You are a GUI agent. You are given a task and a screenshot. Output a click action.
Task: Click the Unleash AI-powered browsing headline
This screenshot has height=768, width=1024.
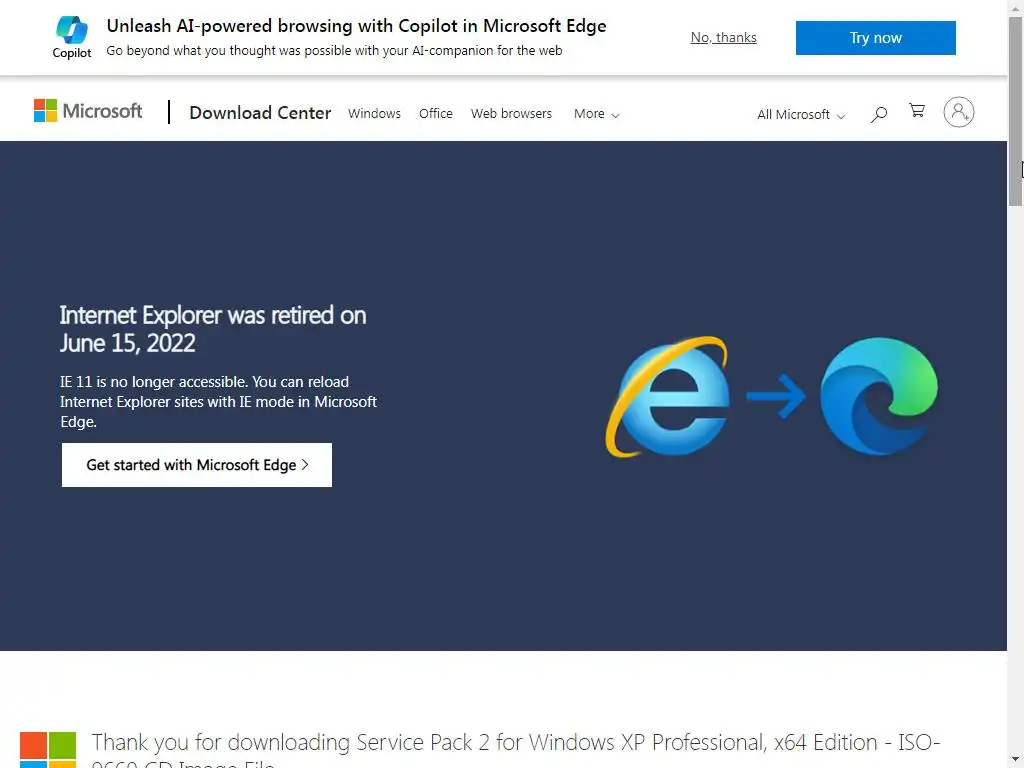point(357,26)
